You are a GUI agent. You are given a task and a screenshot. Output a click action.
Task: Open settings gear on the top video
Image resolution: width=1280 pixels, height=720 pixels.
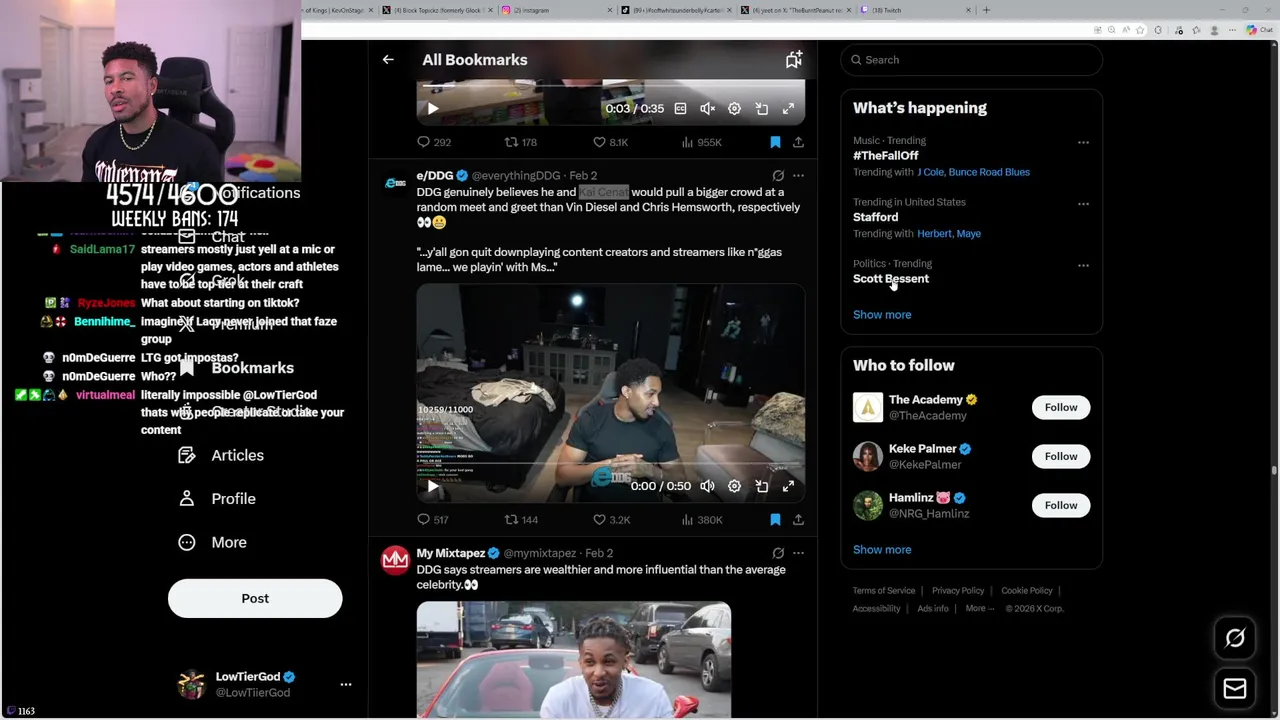(x=734, y=108)
